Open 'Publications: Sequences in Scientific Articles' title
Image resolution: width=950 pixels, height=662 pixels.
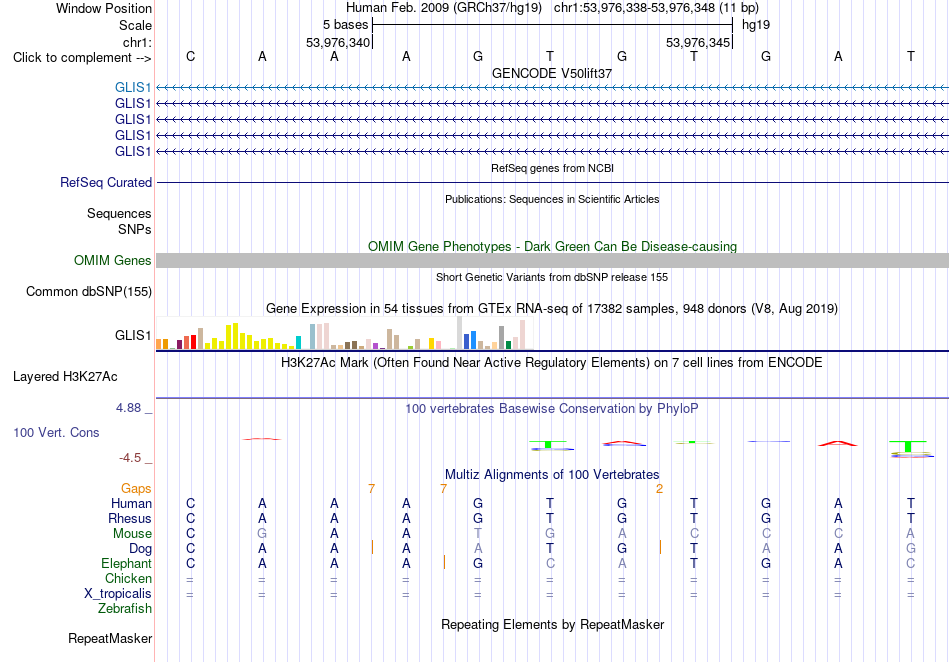tap(552, 199)
